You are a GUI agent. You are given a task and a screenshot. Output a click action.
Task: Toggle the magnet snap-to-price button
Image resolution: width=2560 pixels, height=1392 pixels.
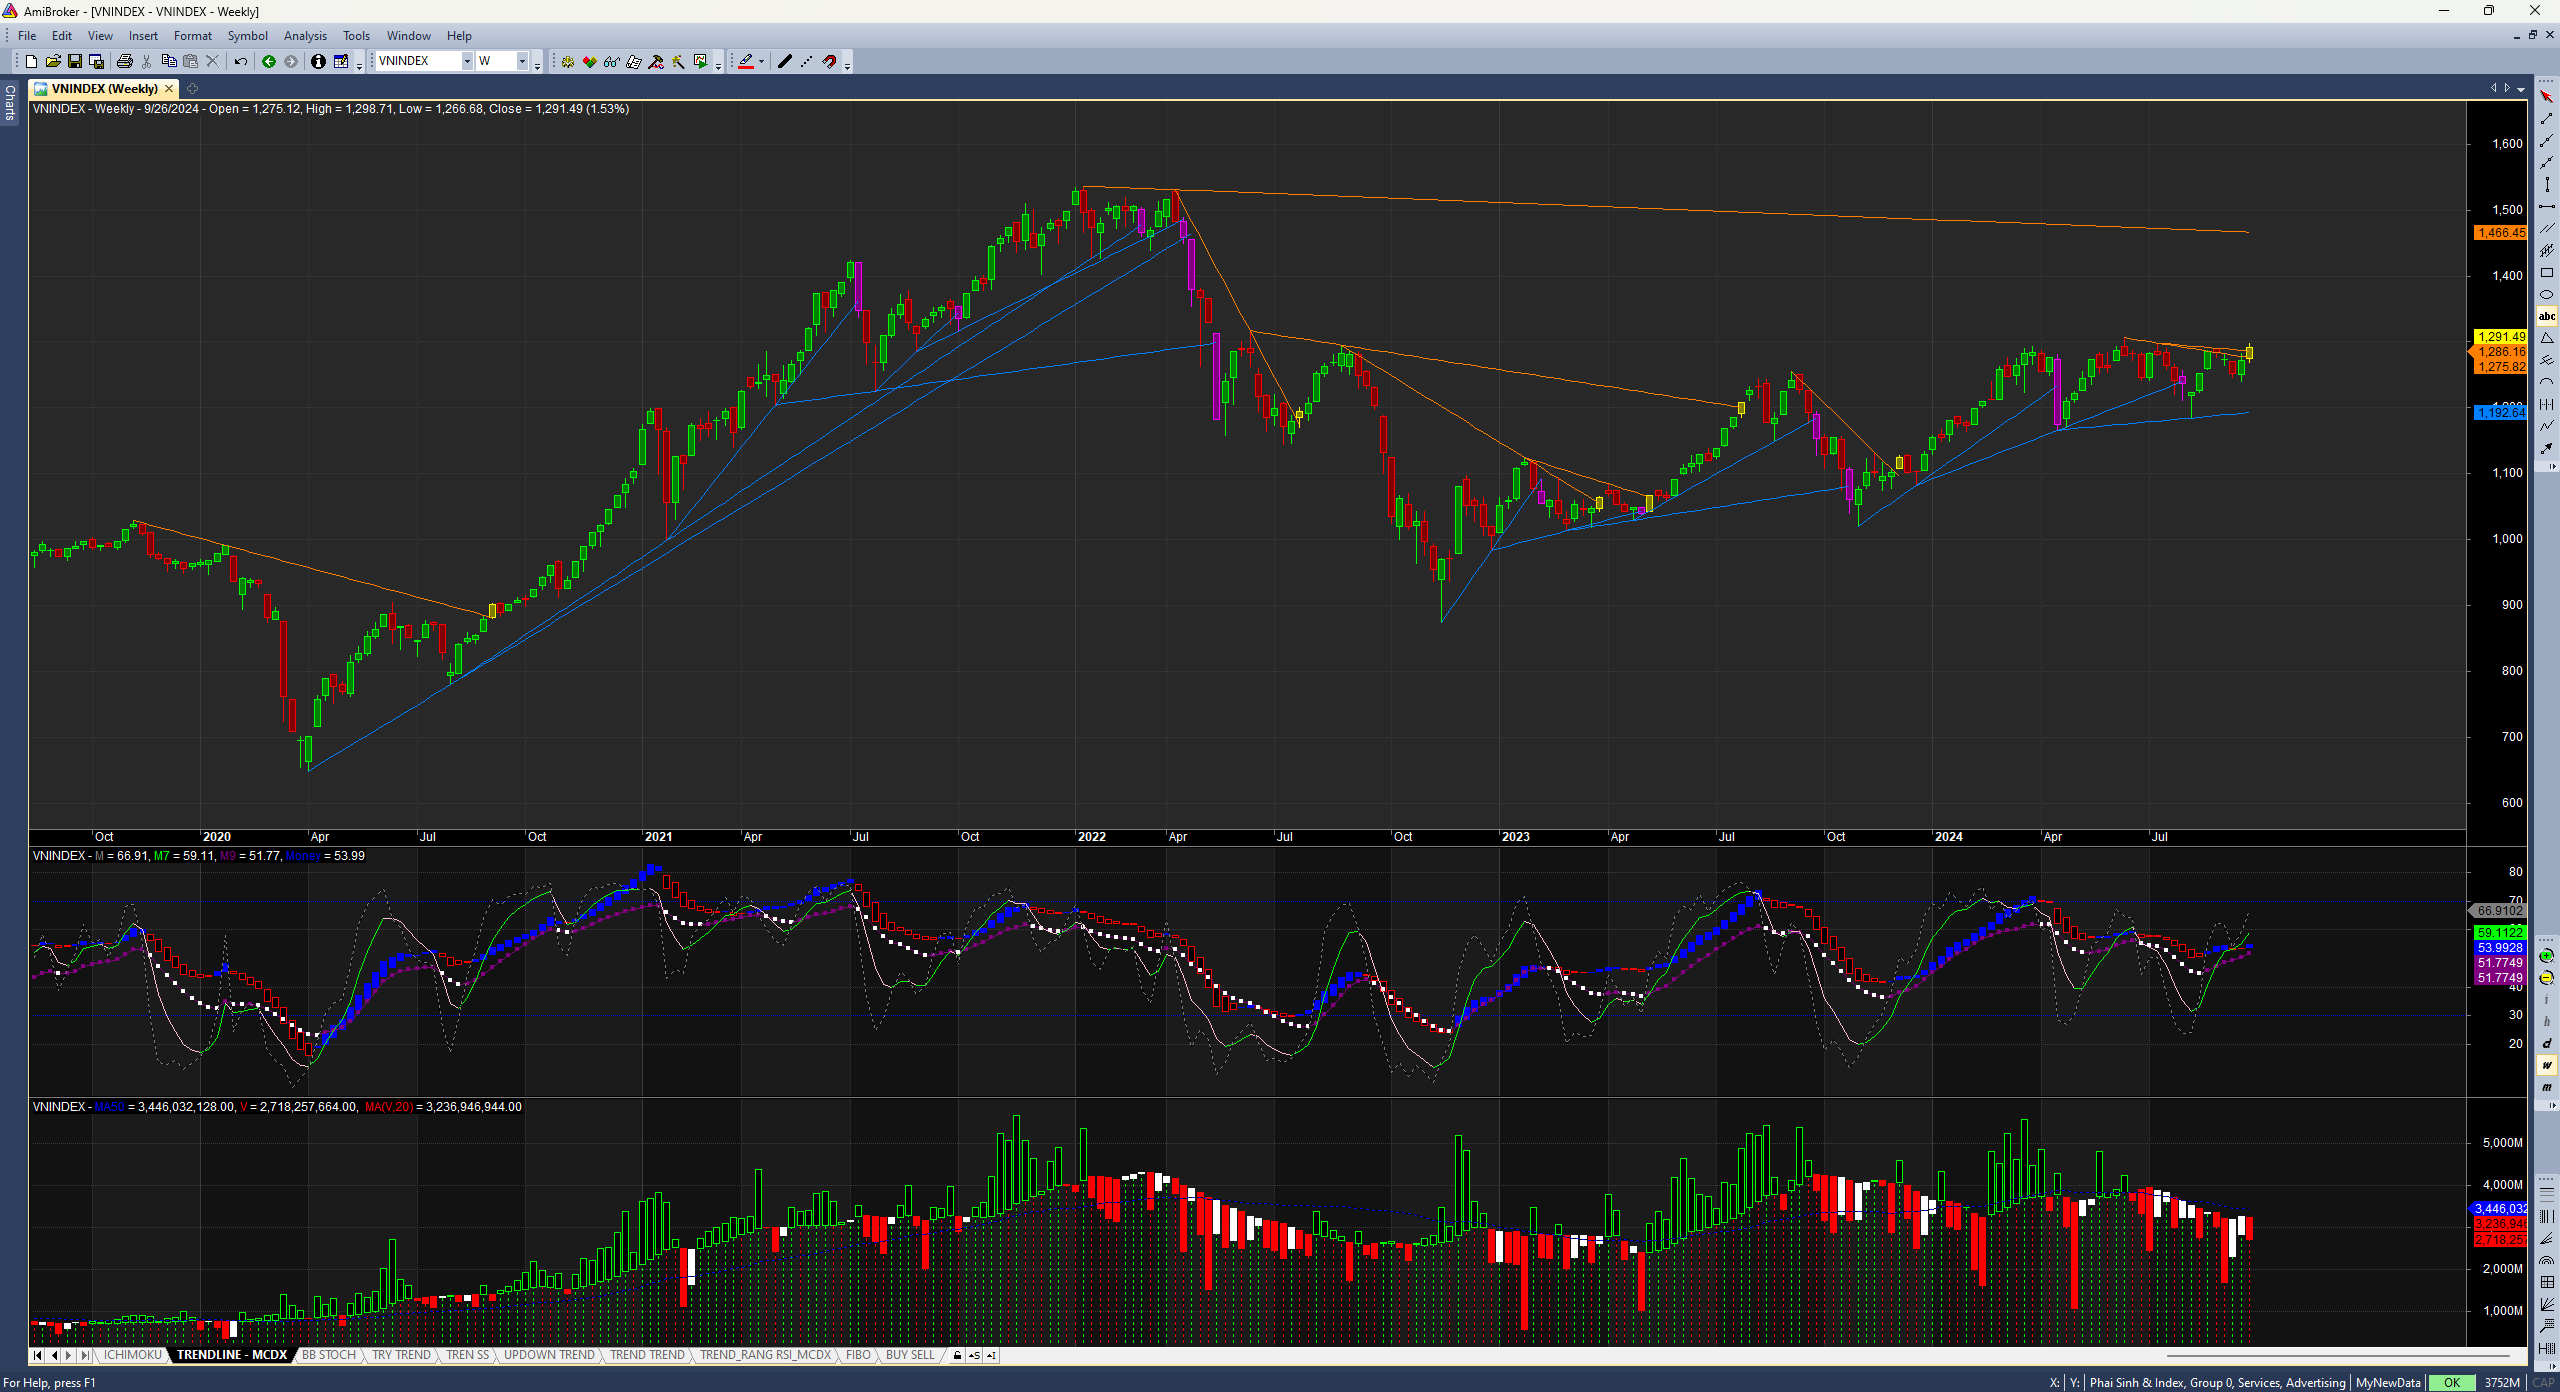pyautogui.click(x=829, y=61)
